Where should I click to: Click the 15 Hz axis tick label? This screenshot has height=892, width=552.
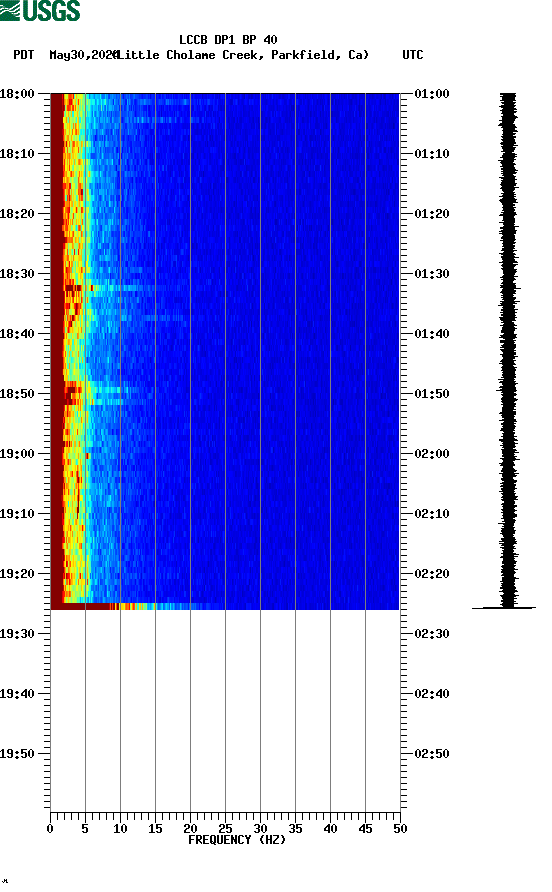pos(155,829)
